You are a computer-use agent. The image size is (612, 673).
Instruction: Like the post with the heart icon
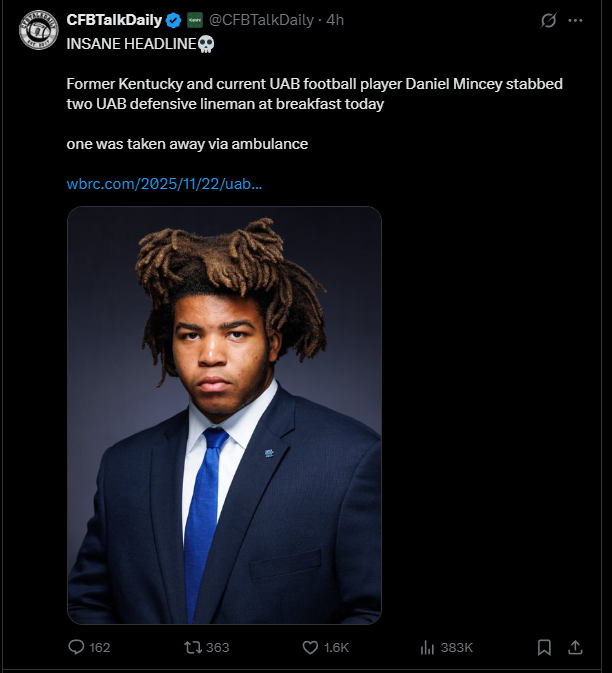[310, 647]
